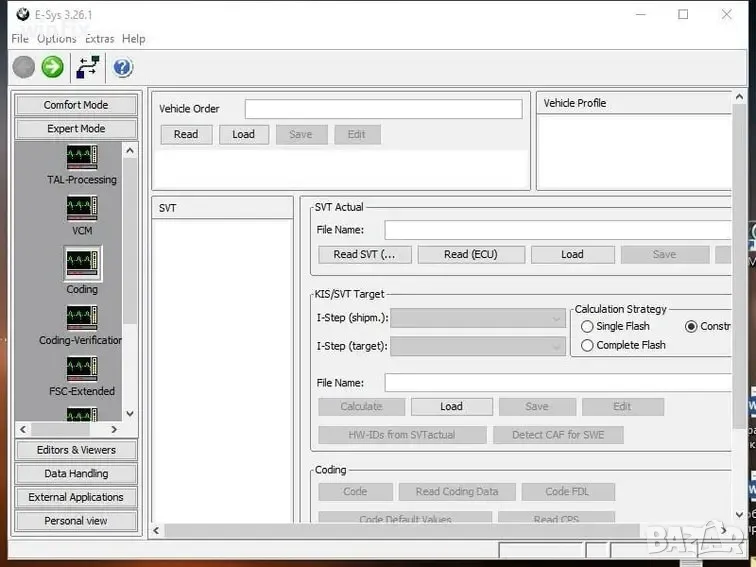The image size is (756, 567).
Task: Click Read under Vehicle Order
Action: [186, 135]
